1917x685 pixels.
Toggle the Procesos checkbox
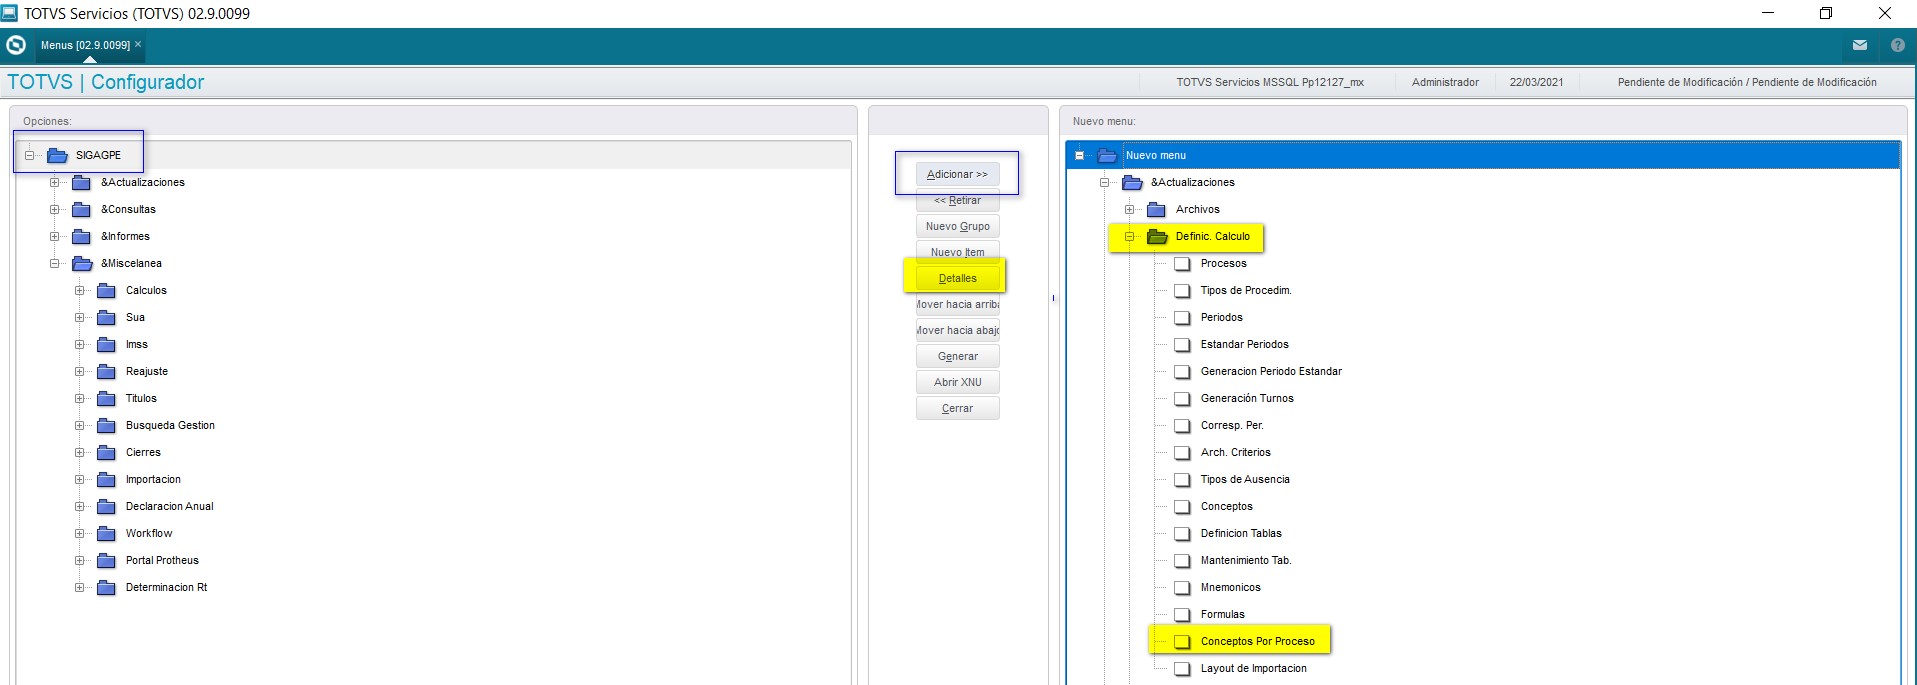[1182, 264]
